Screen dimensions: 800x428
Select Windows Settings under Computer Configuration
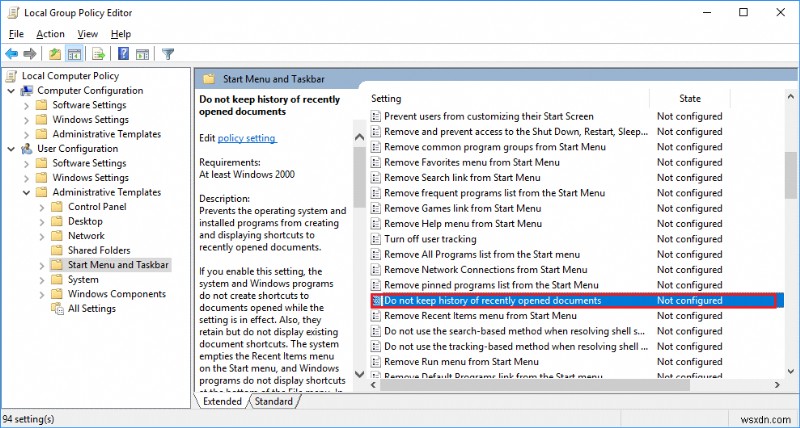90,119
